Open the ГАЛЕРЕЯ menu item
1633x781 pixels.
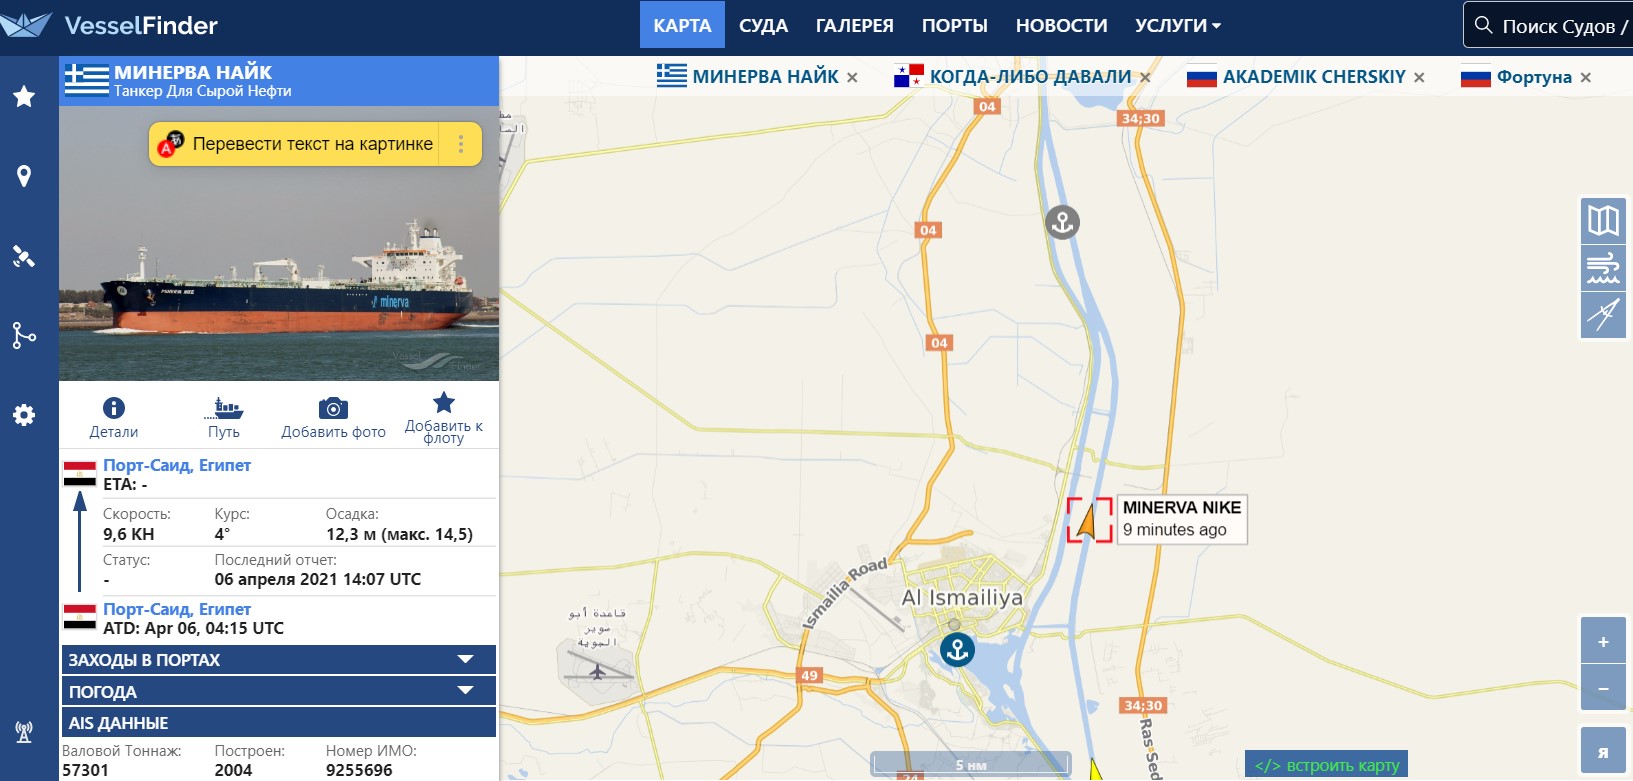coord(854,25)
